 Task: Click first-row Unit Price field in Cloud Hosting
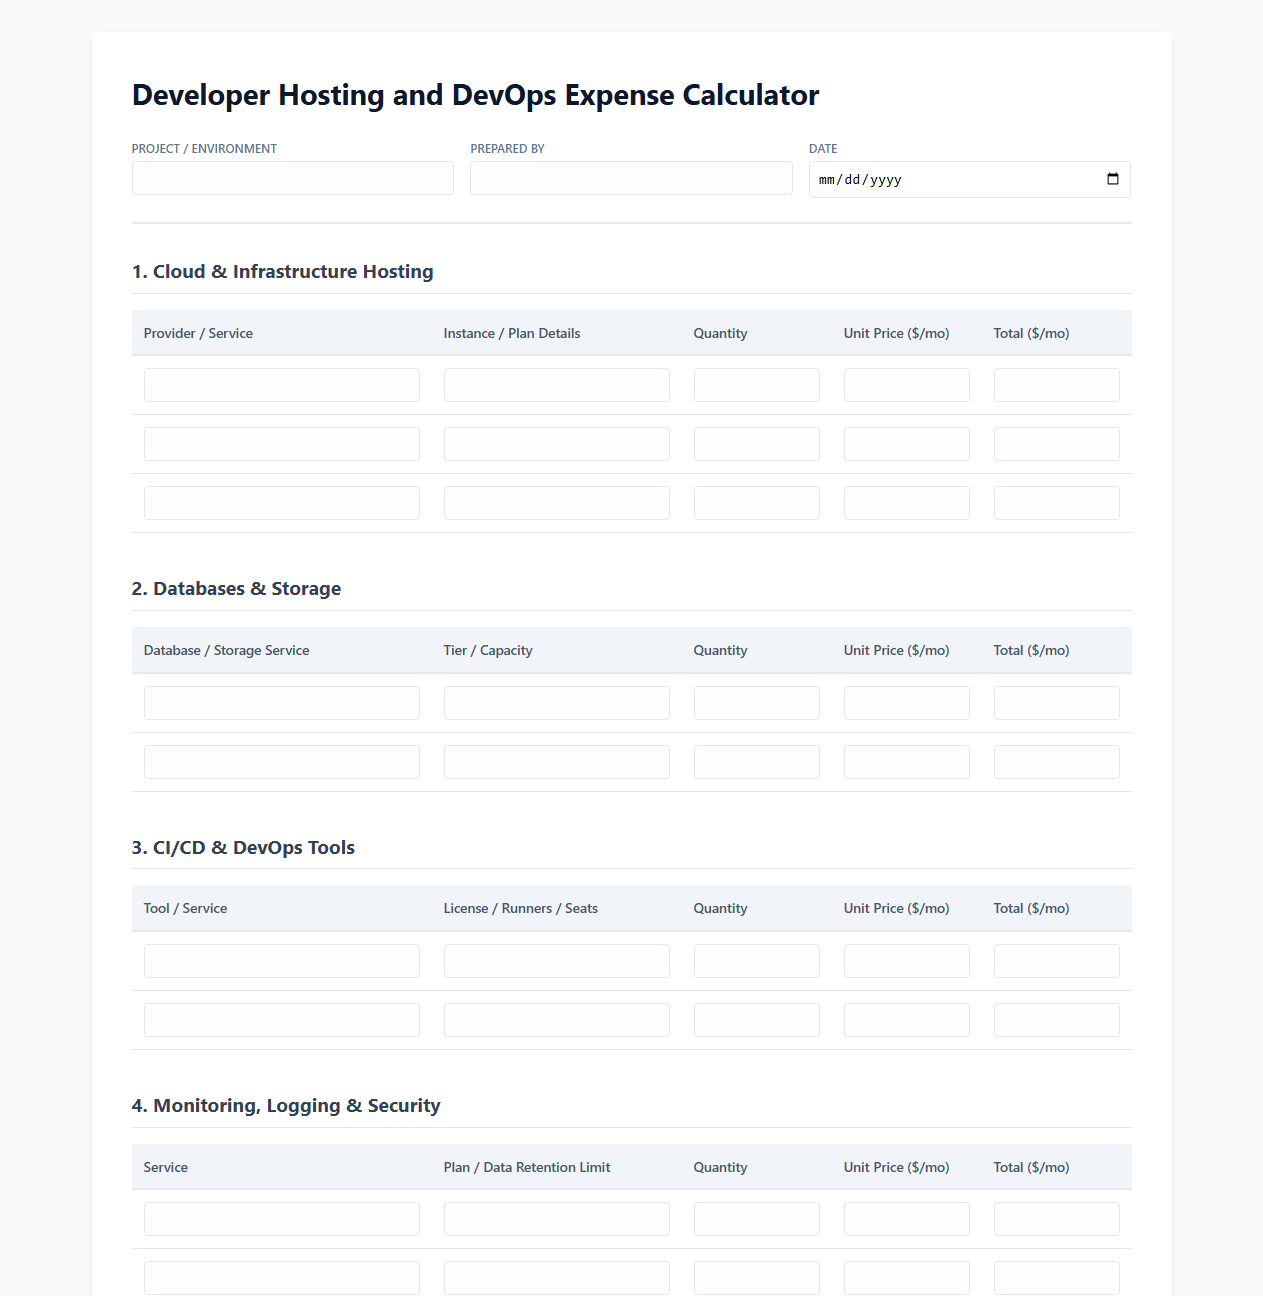(907, 385)
